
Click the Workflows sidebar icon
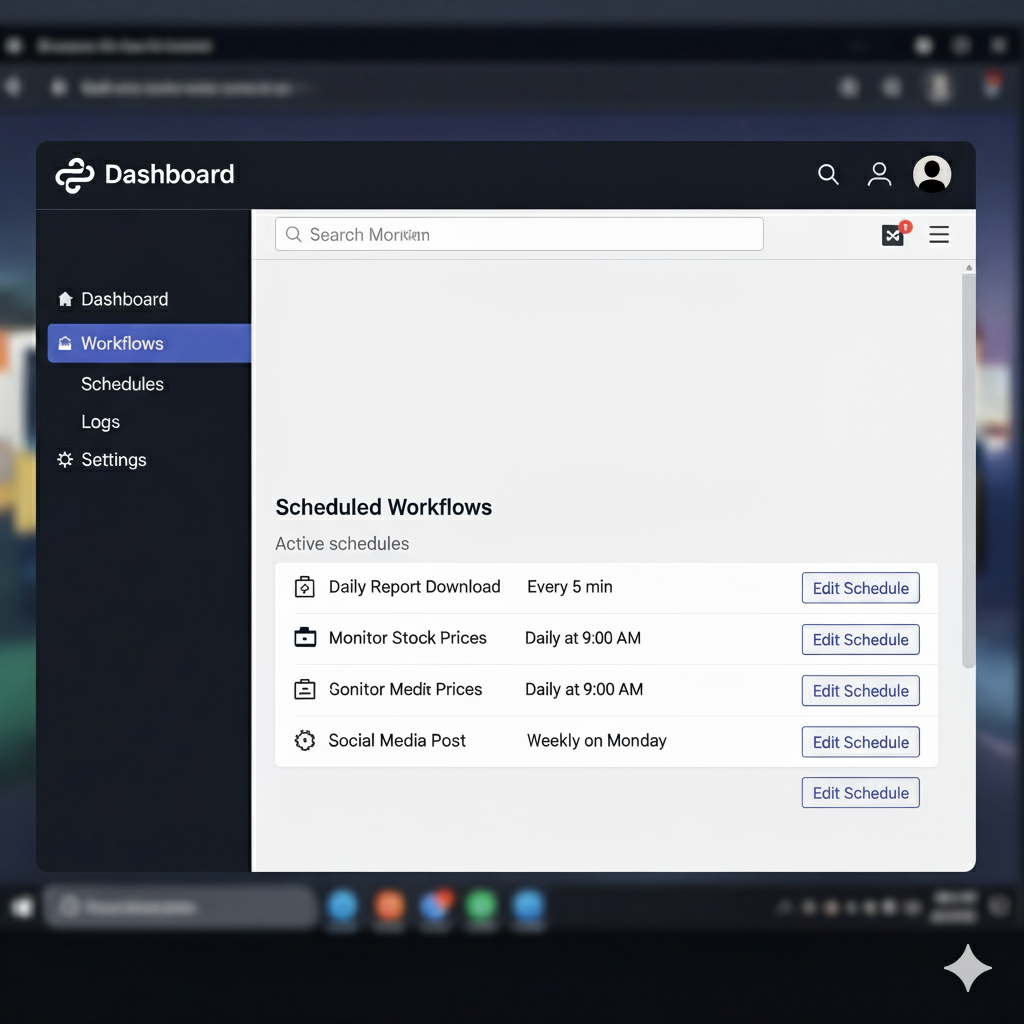(65, 344)
